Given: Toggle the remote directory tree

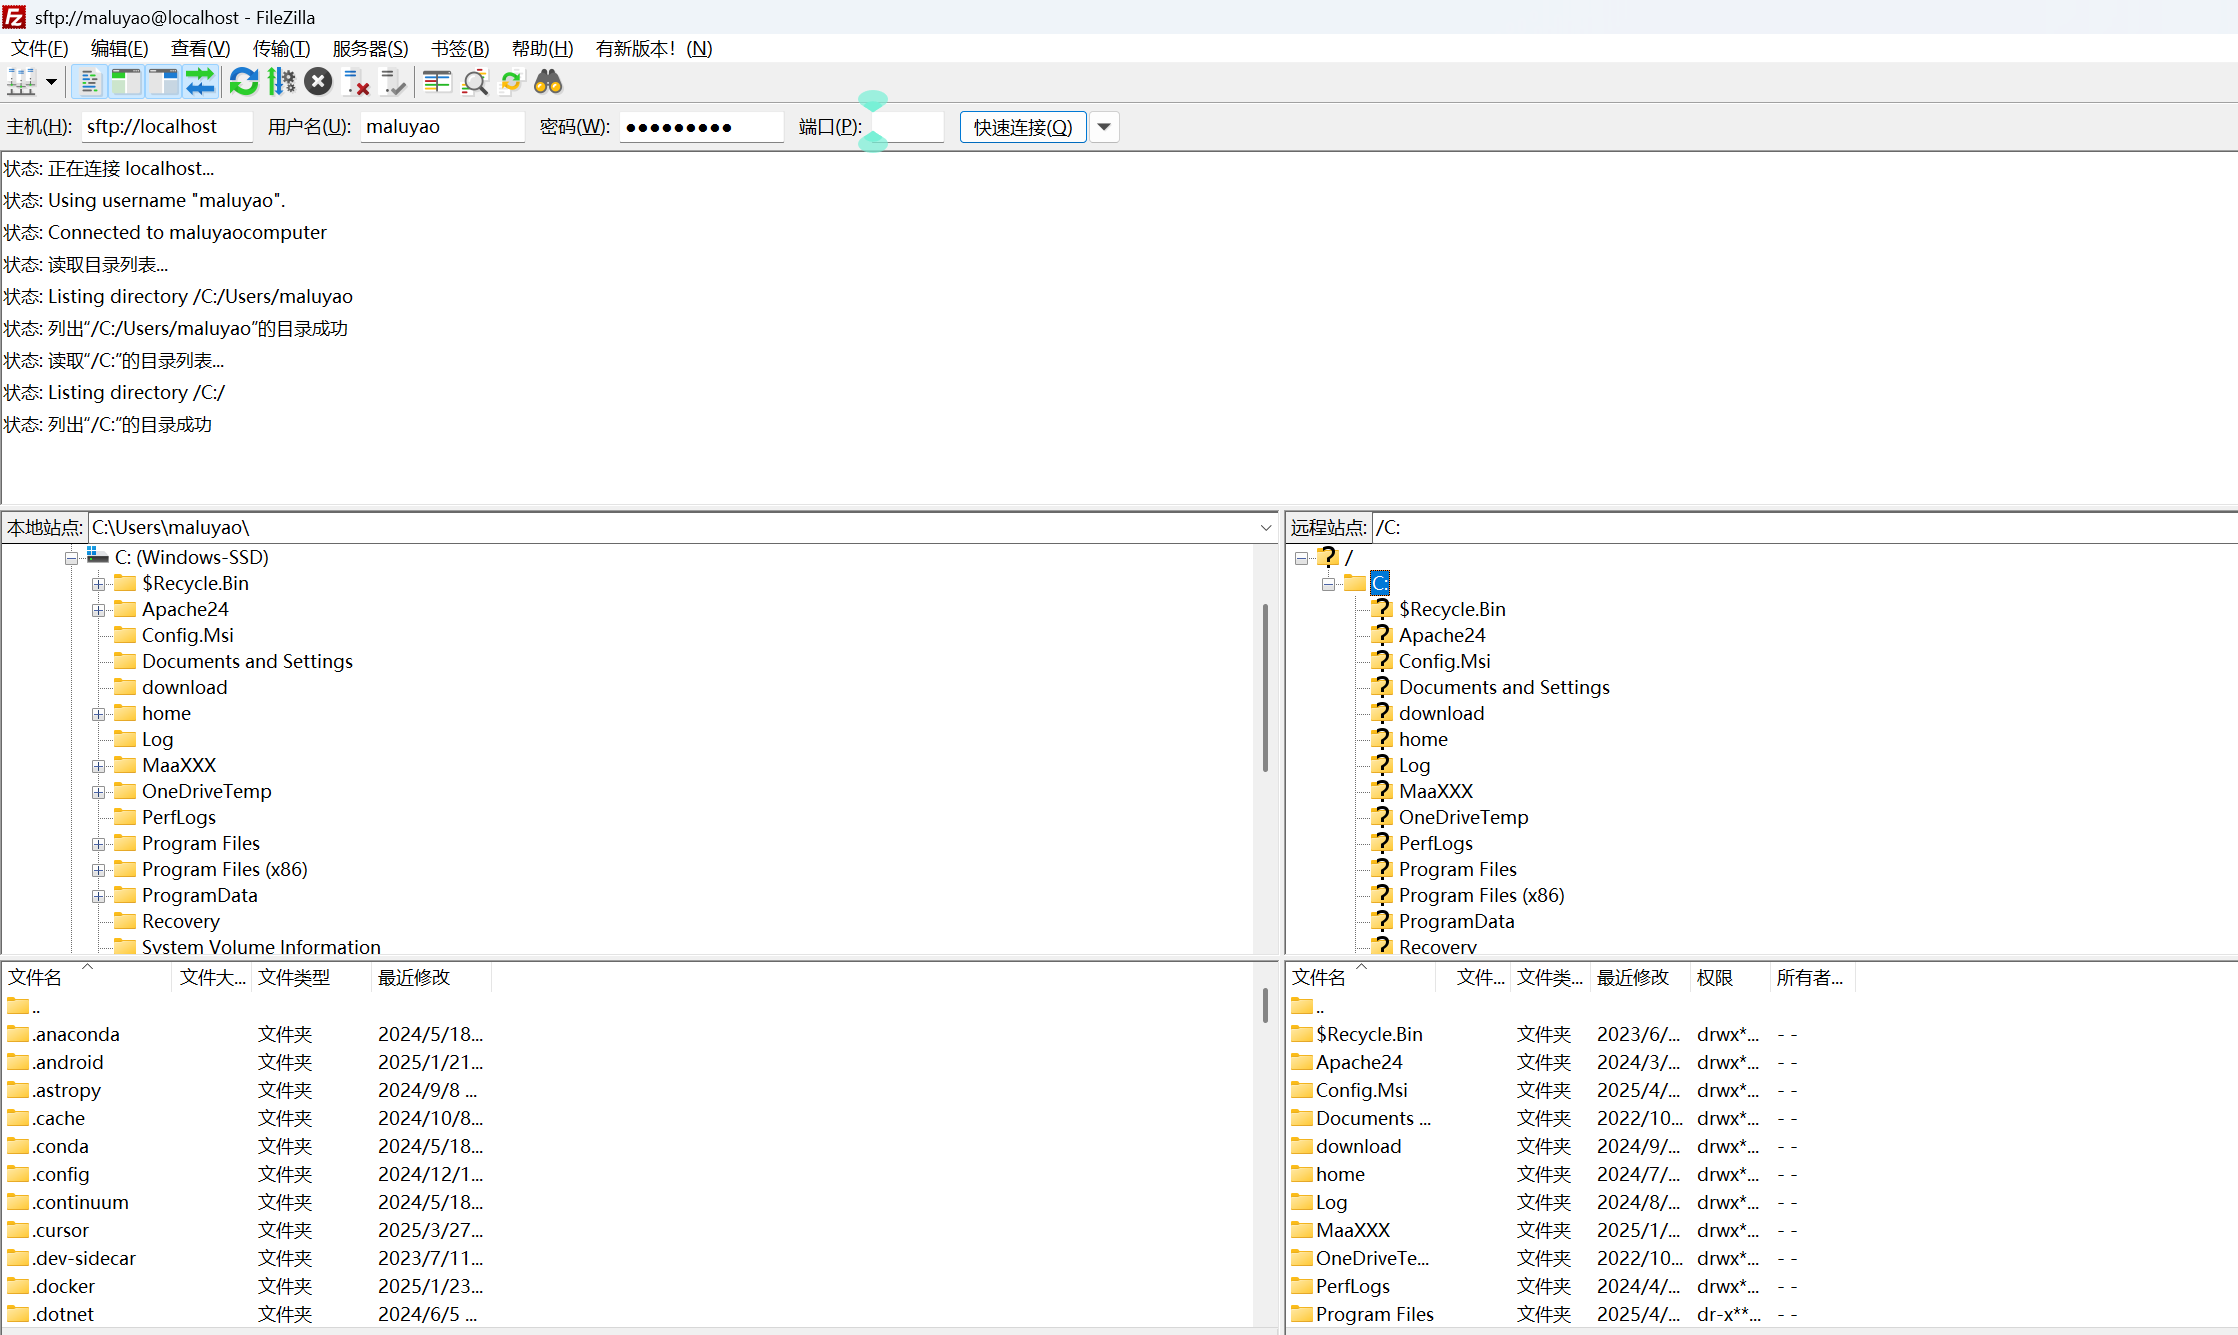Looking at the screenshot, I should point(163,82).
